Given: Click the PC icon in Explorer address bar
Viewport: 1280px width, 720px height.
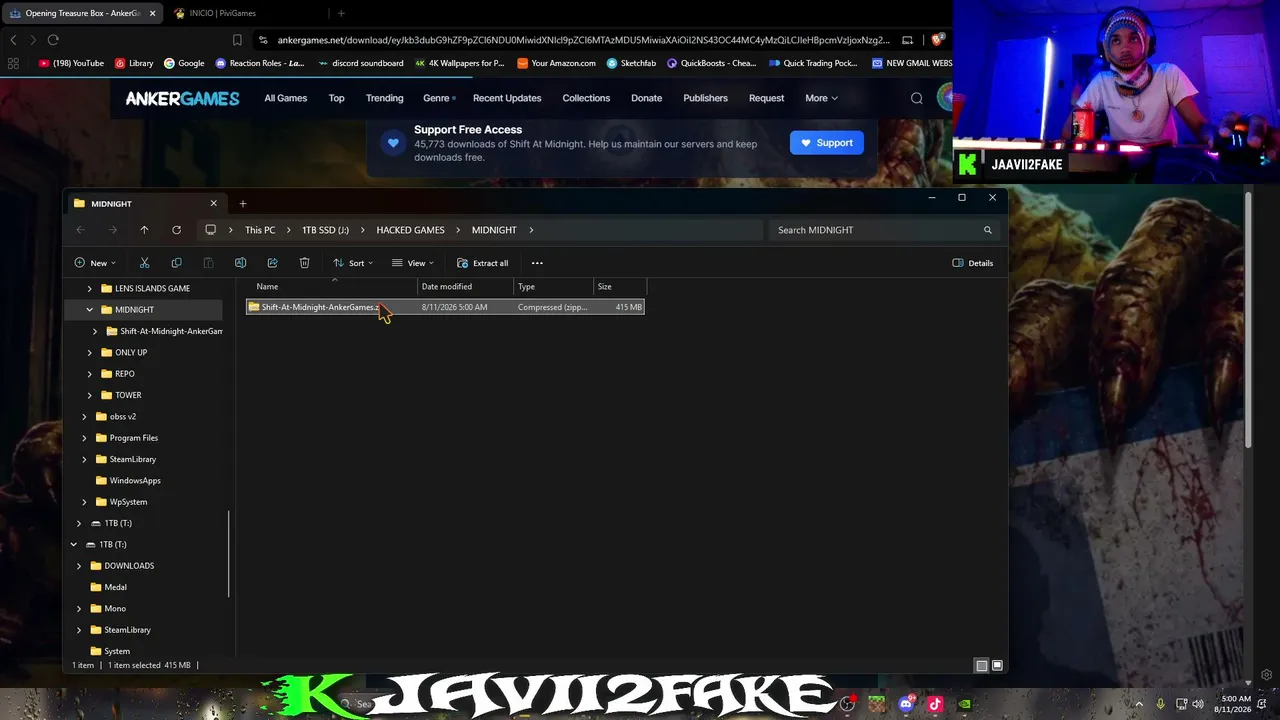Looking at the screenshot, I should point(210,230).
